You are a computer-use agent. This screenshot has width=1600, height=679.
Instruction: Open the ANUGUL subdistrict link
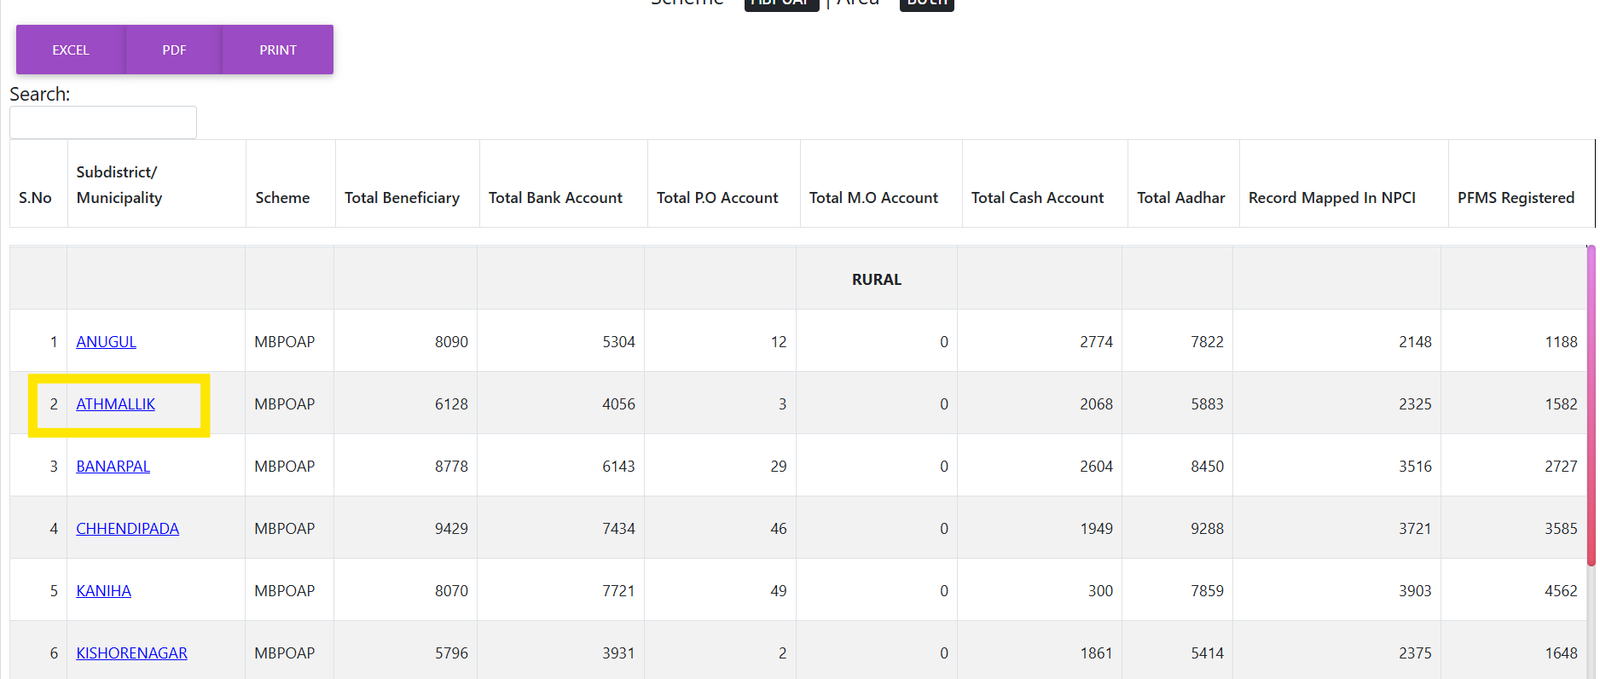click(106, 342)
